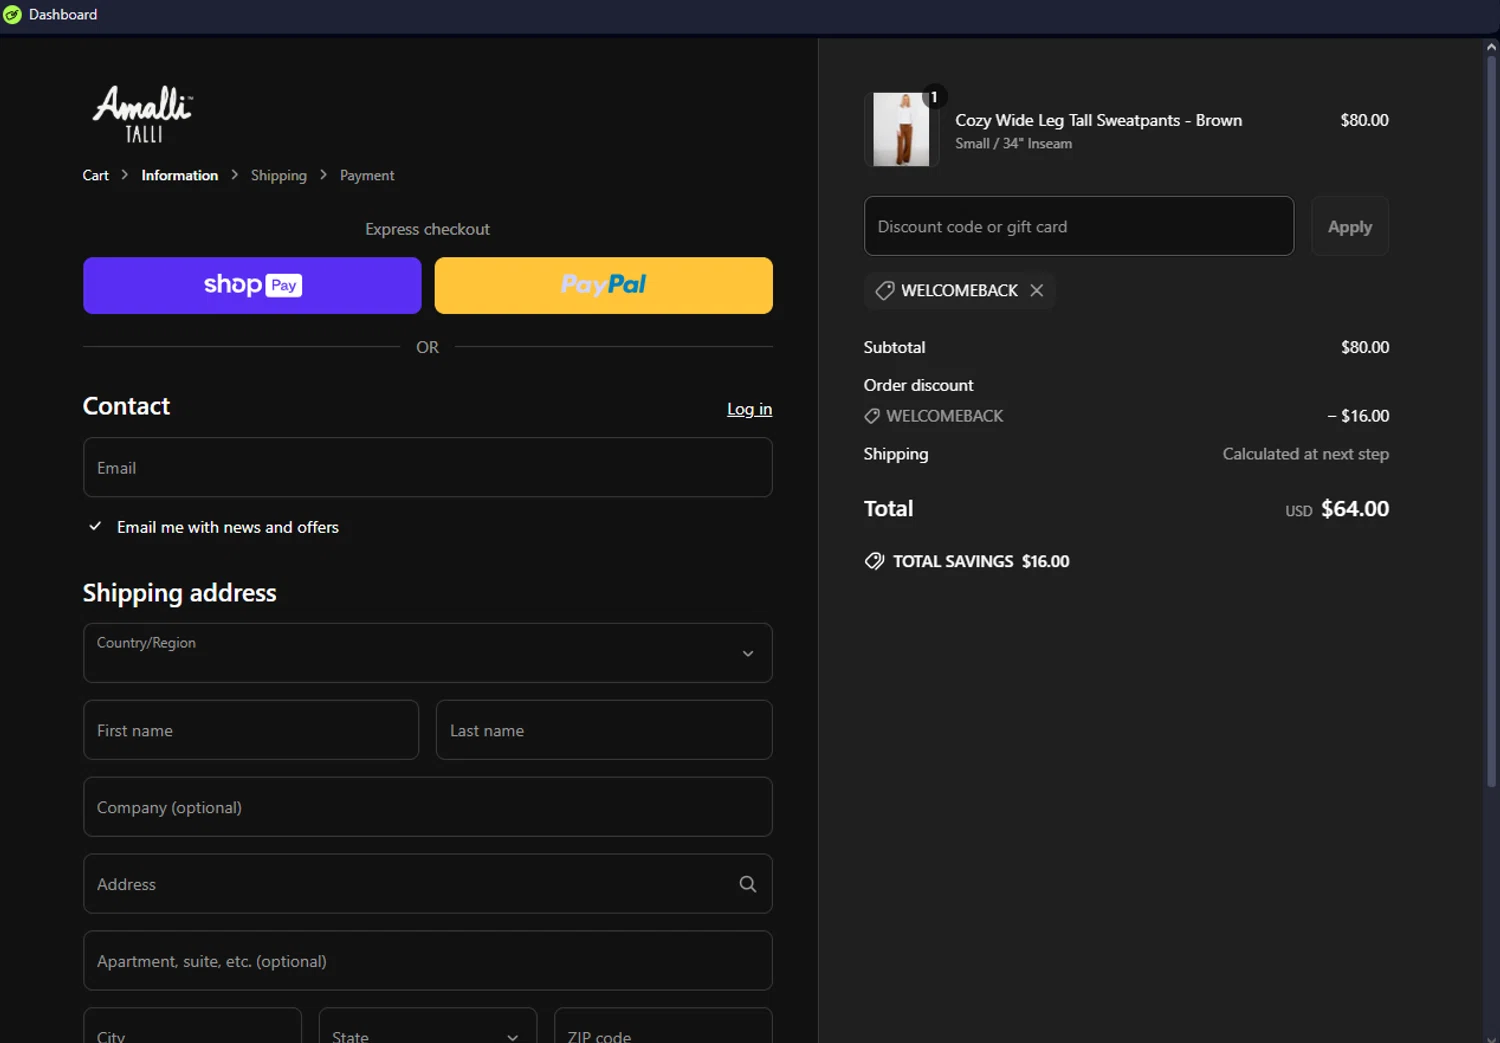This screenshot has height=1043, width=1500.
Task: Click the Apply discount button
Action: click(x=1350, y=226)
